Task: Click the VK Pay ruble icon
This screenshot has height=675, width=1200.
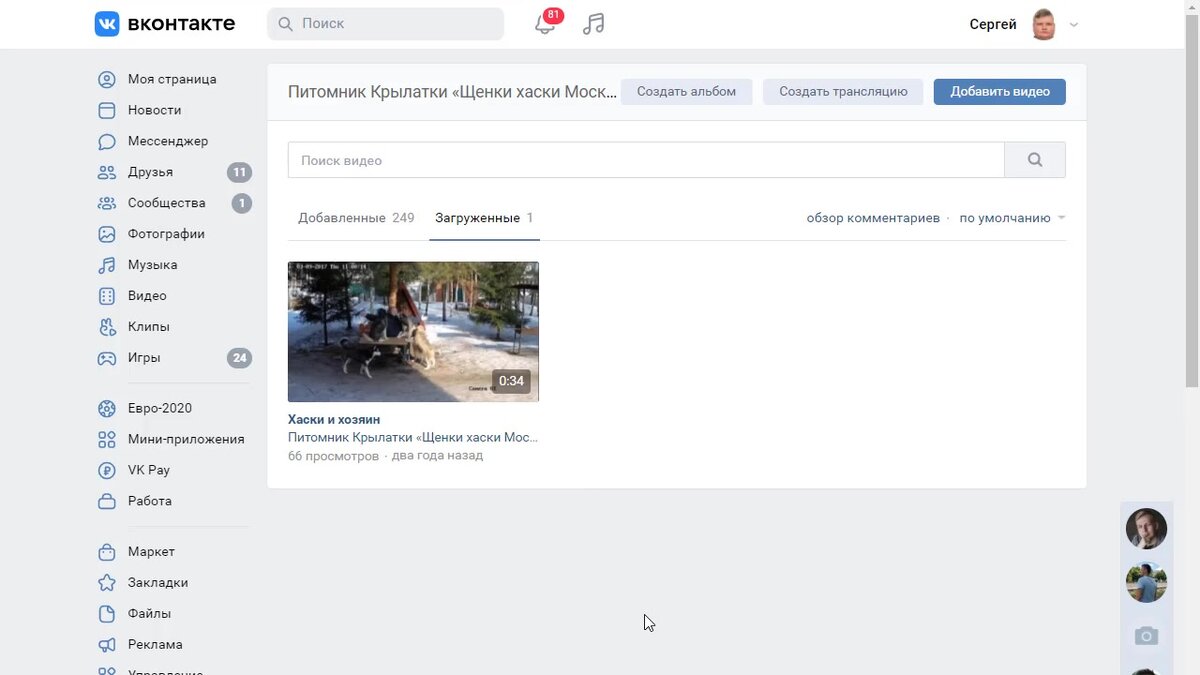Action: 107,470
